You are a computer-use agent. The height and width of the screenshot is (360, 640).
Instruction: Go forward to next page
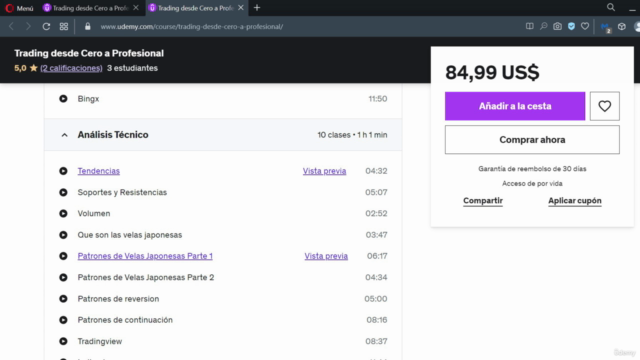click(x=28, y=27)
